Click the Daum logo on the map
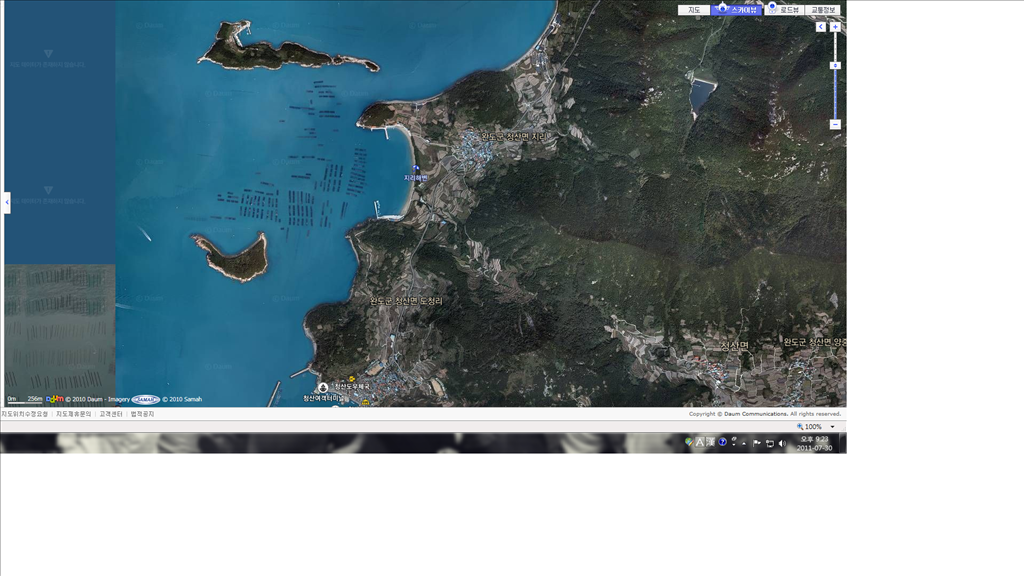The image size is (1024, 576). 55,398
